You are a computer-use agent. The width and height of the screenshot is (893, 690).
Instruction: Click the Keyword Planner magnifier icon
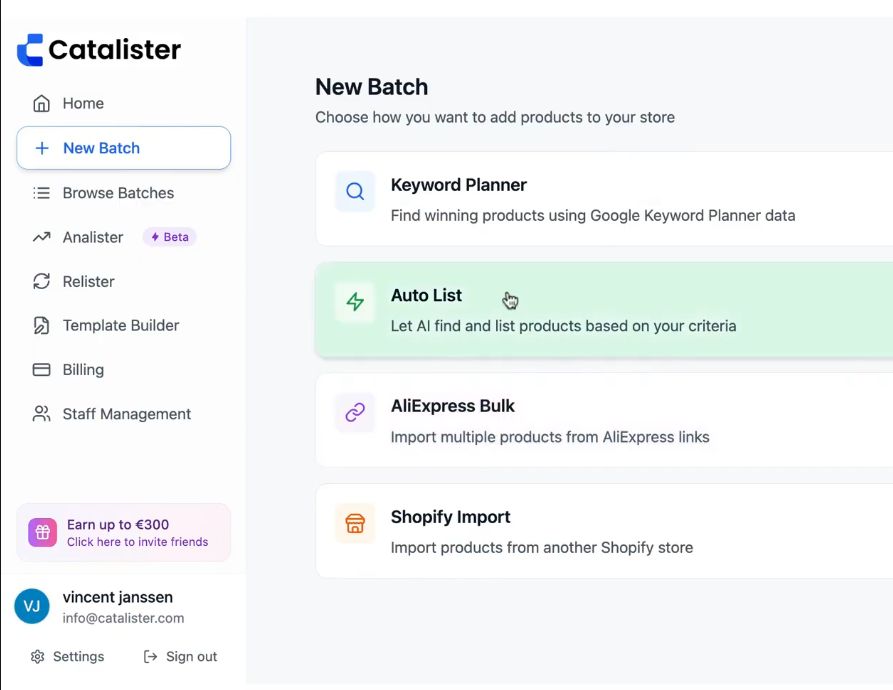pyautogui.click(x=355, y=191)
